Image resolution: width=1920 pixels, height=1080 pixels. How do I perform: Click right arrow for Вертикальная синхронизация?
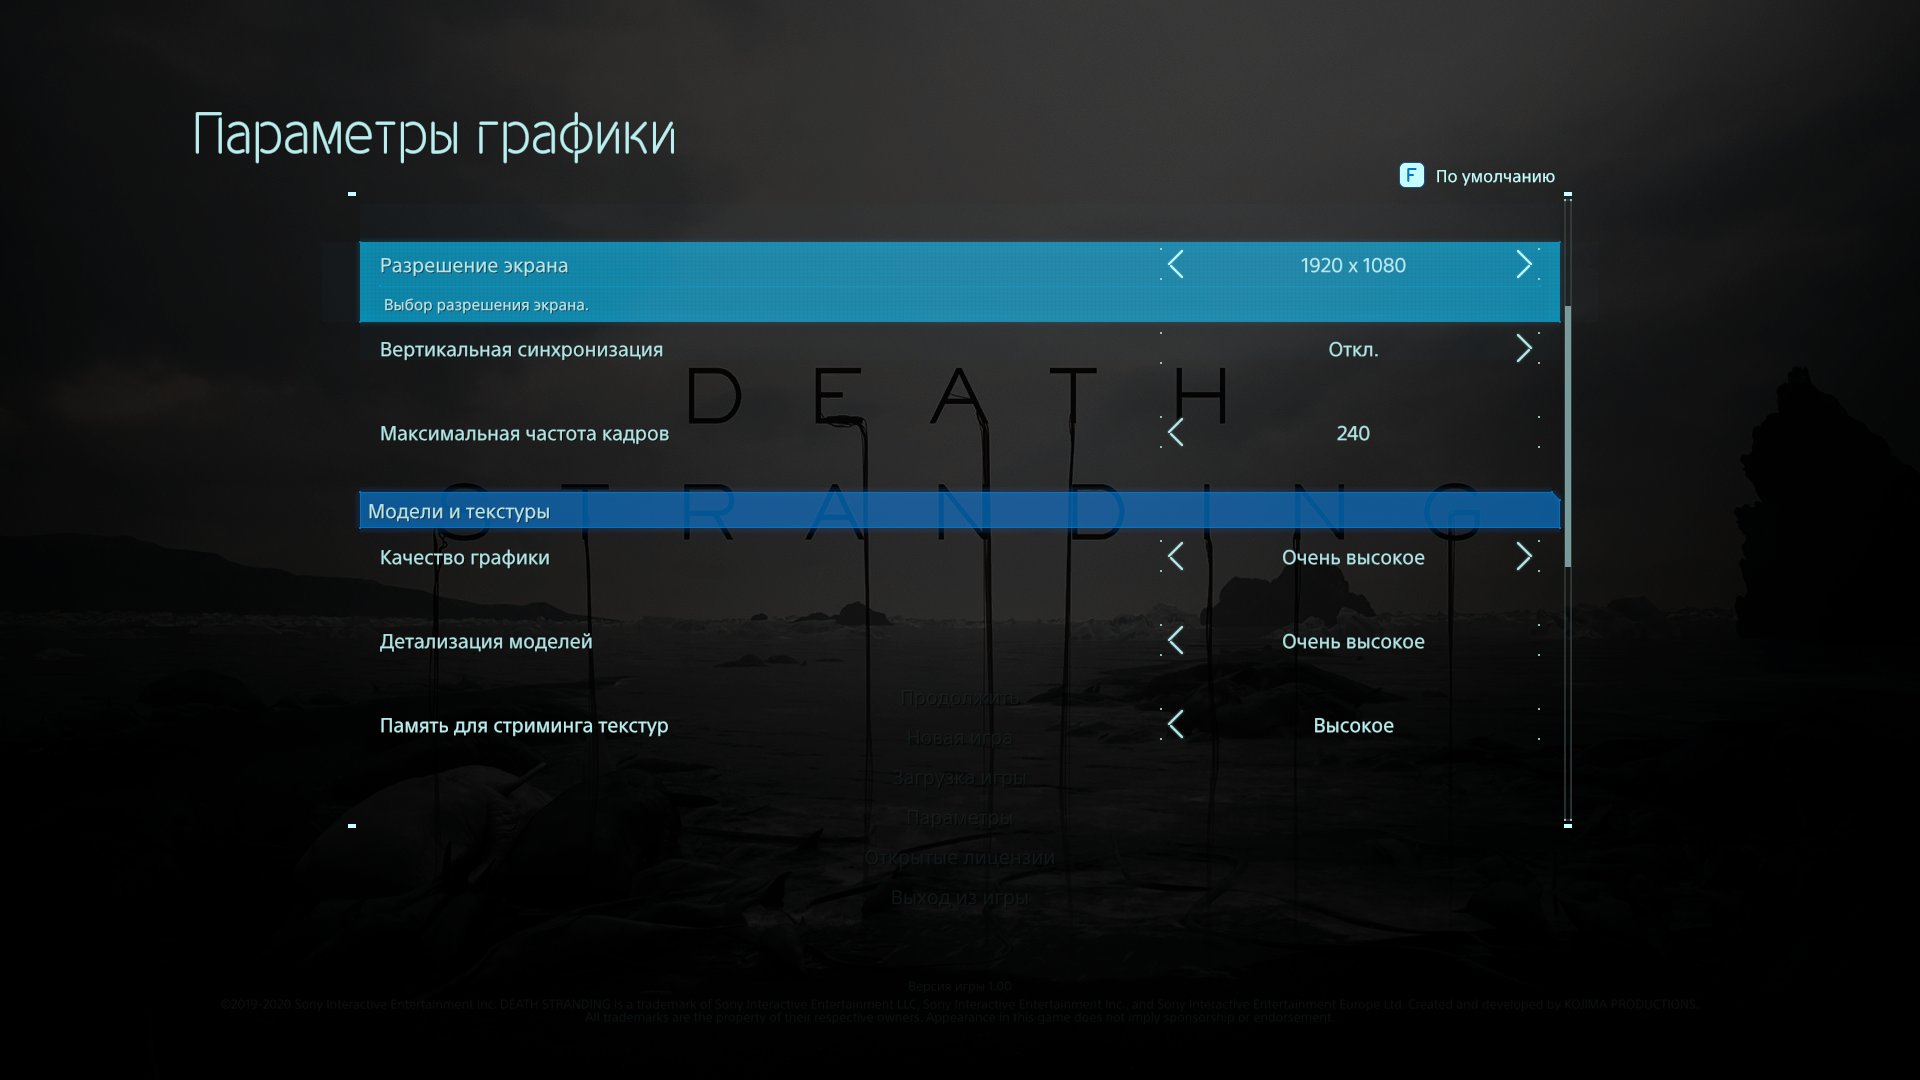point(1524,349)
